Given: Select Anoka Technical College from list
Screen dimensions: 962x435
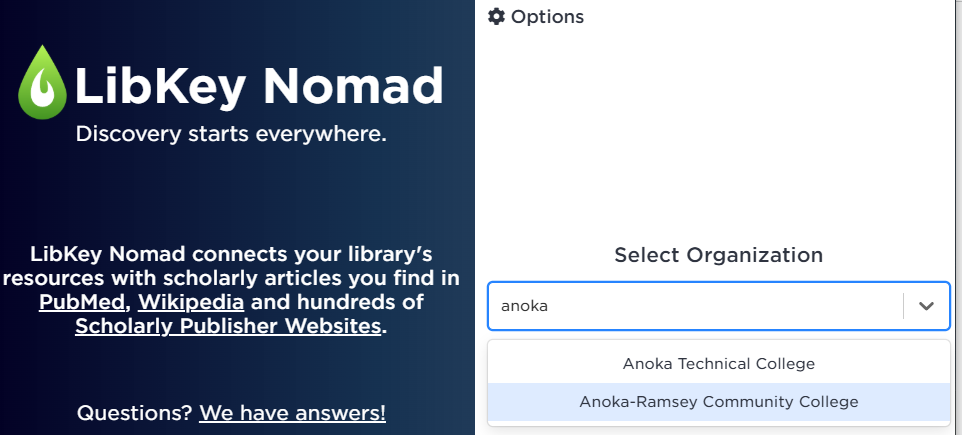Looking at the screenshot, I should (x=718, y=364).
